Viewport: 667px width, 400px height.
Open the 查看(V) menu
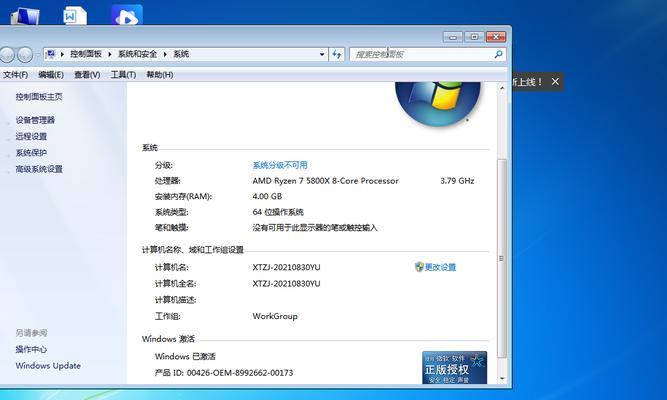[87, 74]
